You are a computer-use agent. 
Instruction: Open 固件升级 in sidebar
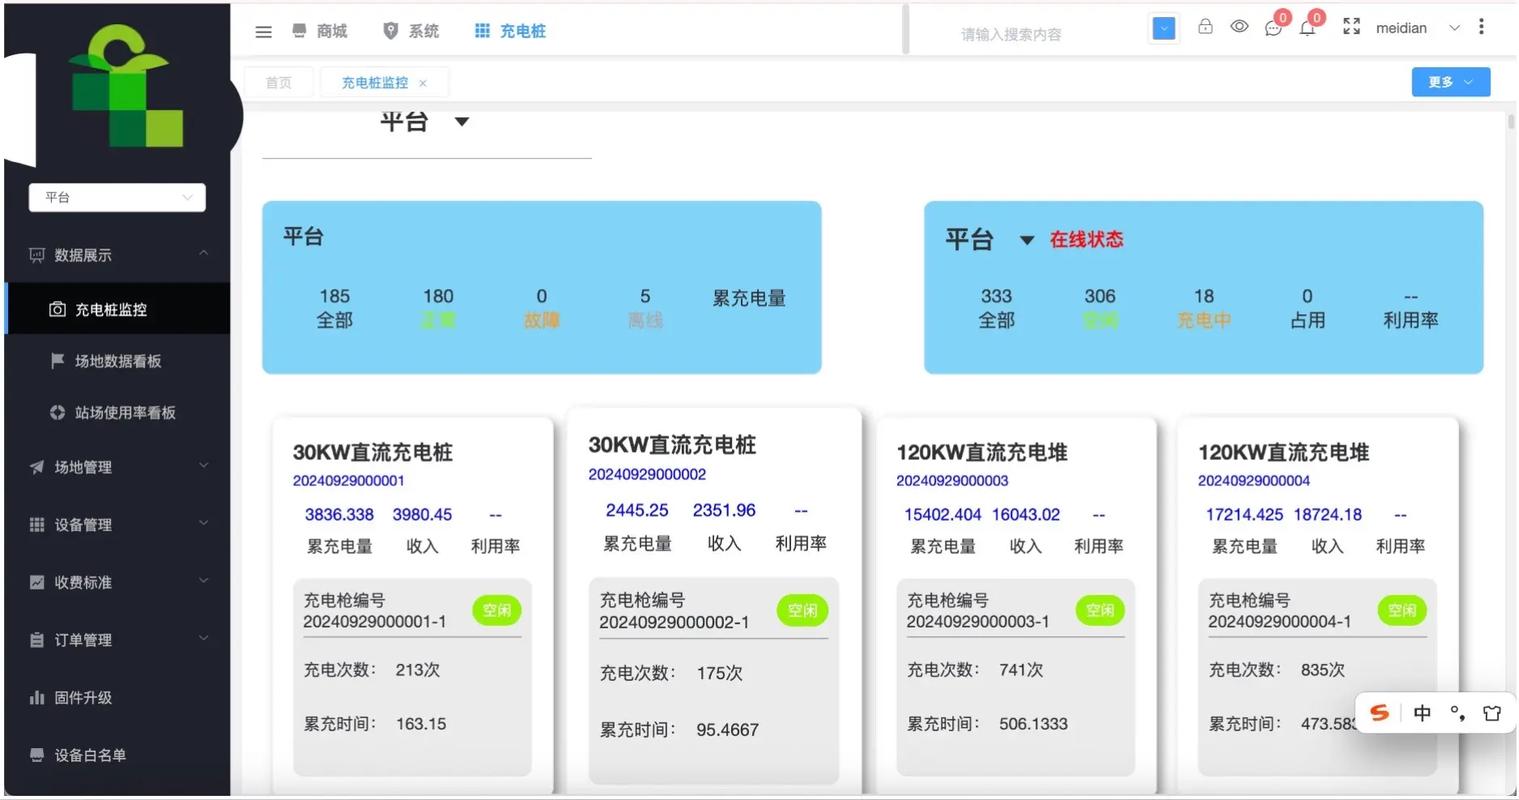[117, 697]
